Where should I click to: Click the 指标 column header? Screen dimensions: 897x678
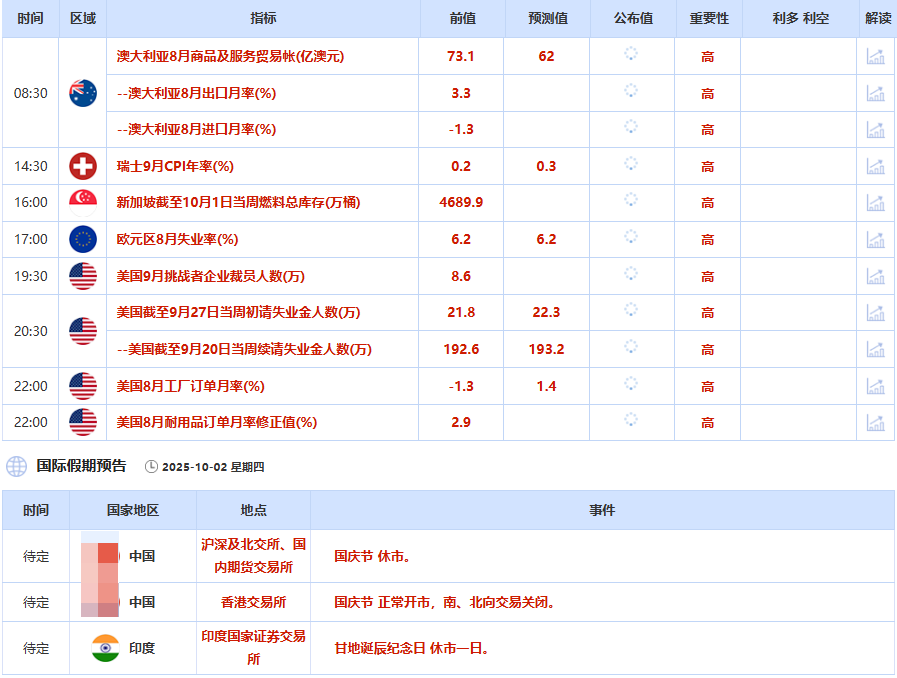(263, 18)
